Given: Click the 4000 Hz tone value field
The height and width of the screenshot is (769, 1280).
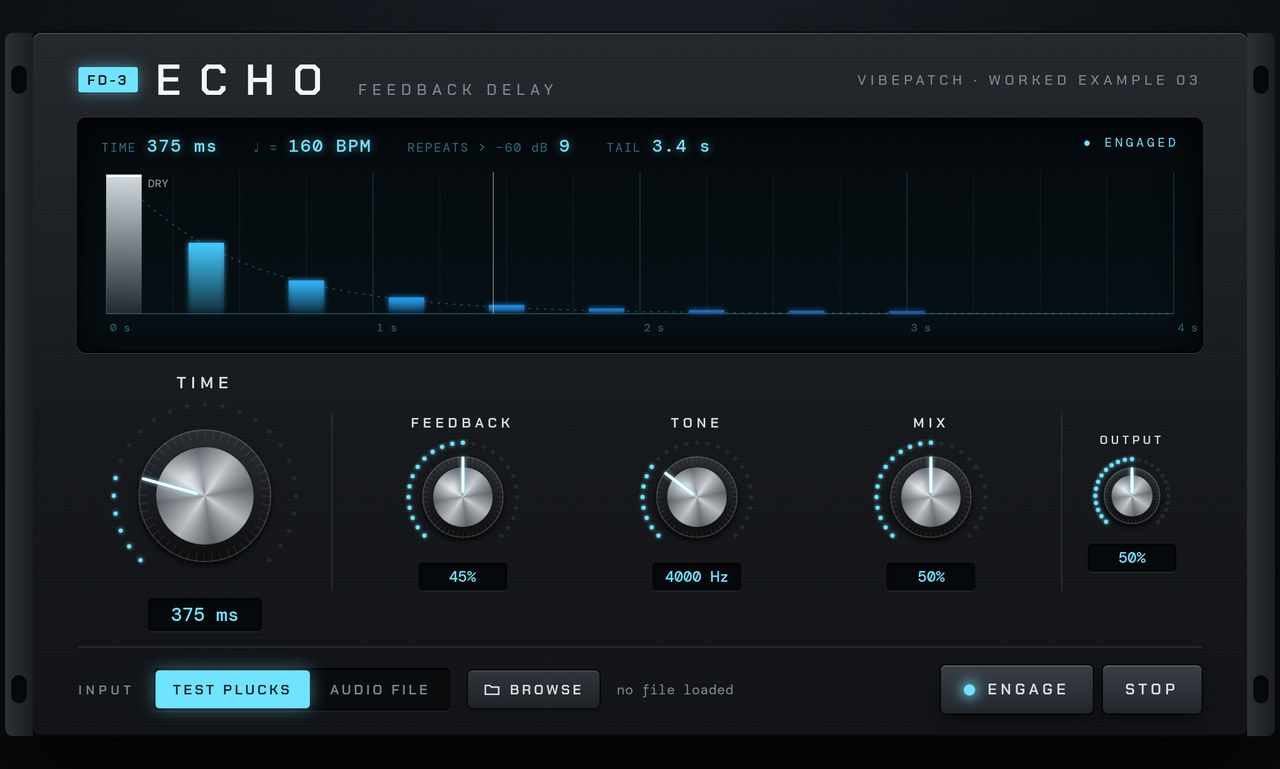Looking at the screenshot, I should pyautogui.click(x=697, y=577).
